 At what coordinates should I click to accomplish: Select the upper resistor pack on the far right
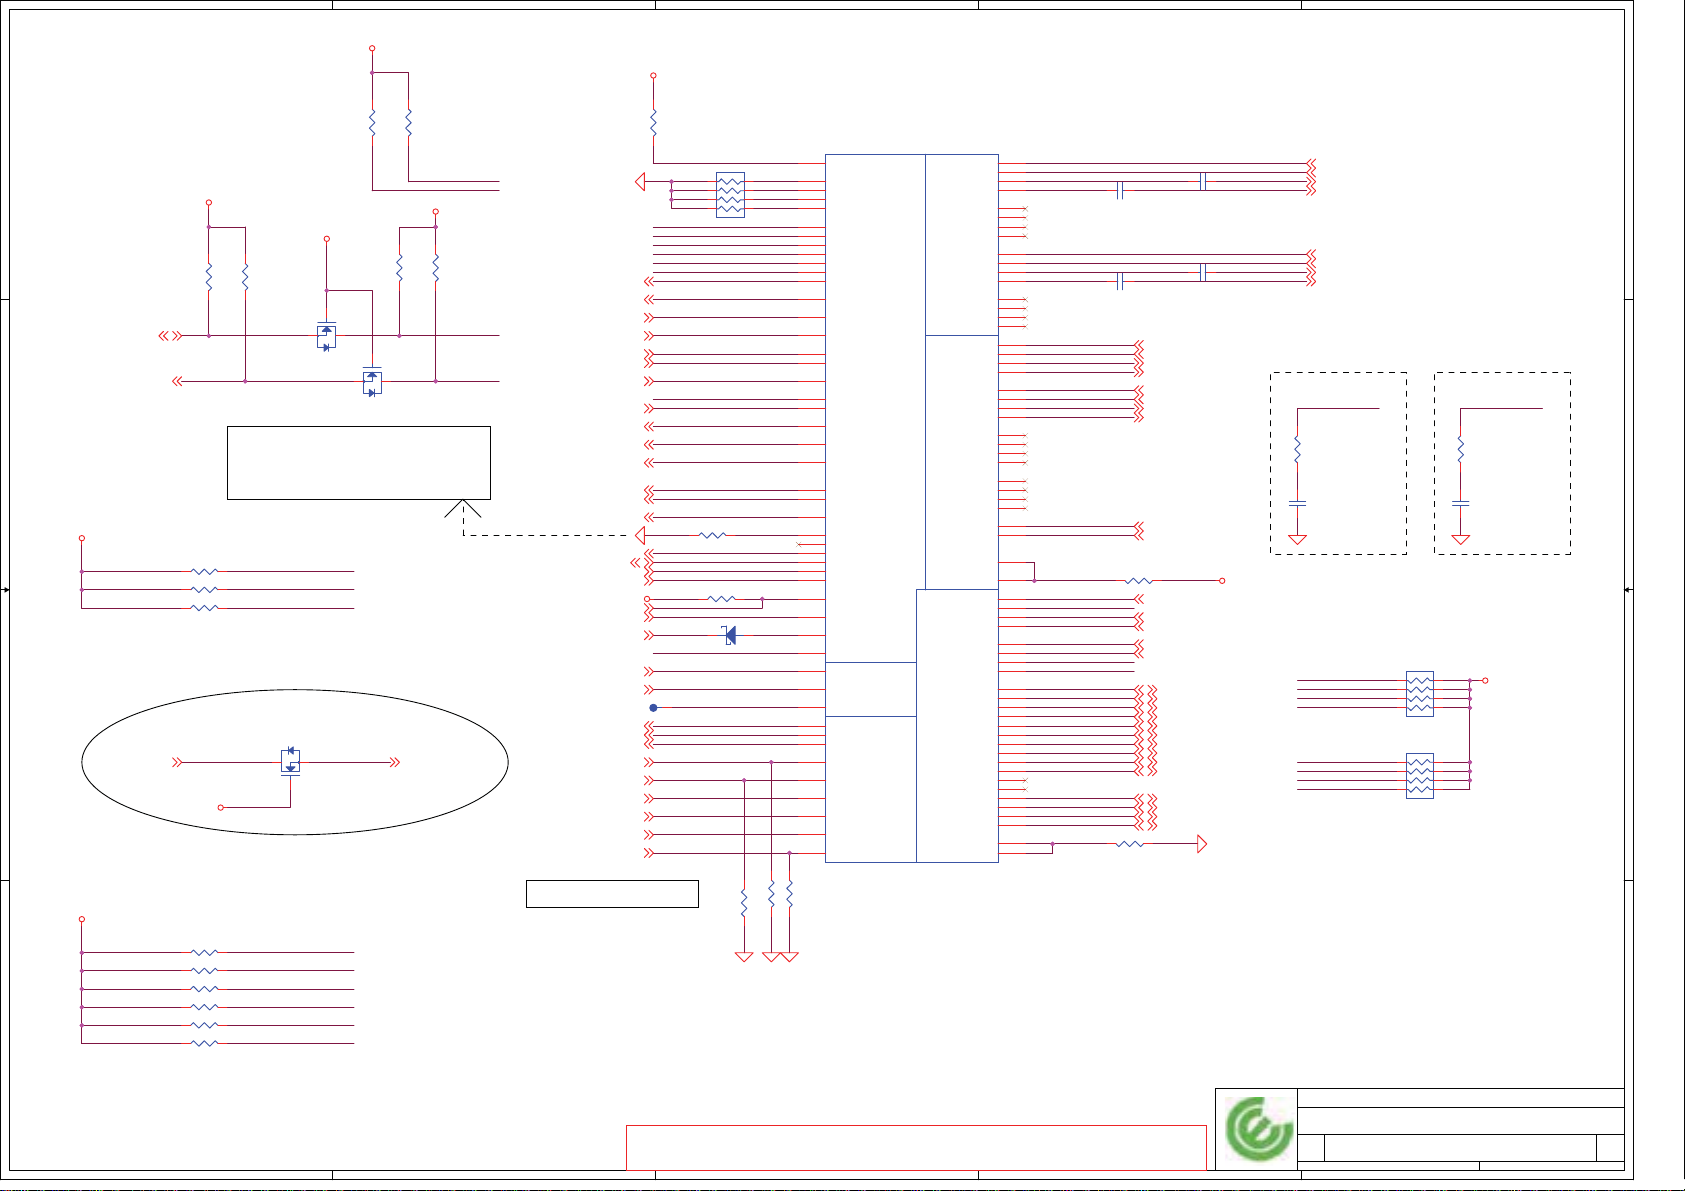(1419, 694)
